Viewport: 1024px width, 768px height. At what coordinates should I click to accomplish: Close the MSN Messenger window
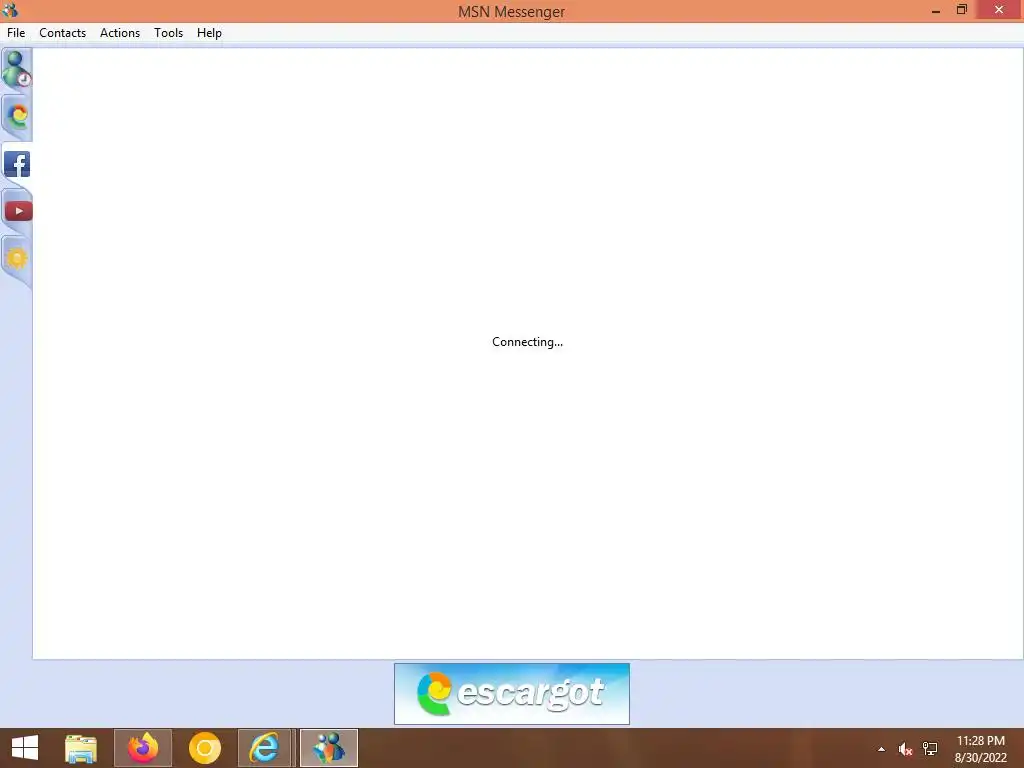tap(999, 10)
